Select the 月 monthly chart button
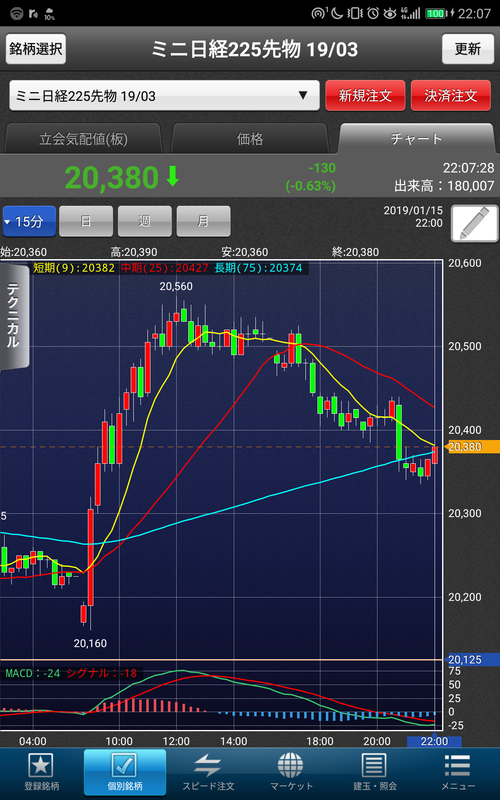Image resolution: width=500 pixels, height=800 pixels. pos(203,221)
